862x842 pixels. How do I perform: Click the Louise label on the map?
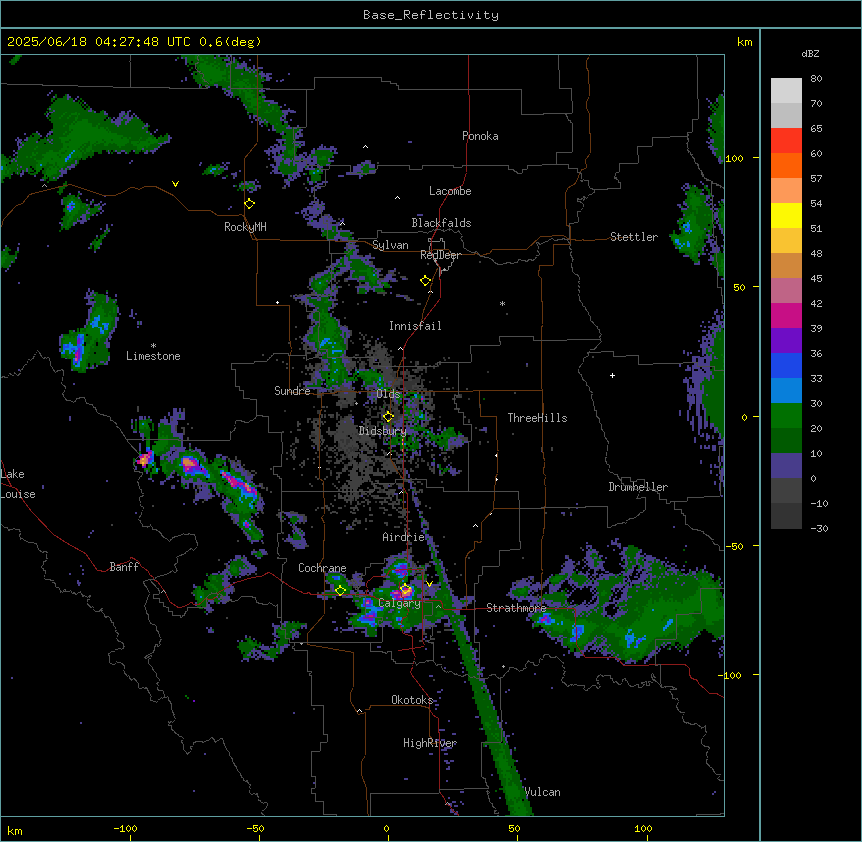pos(18,494)
